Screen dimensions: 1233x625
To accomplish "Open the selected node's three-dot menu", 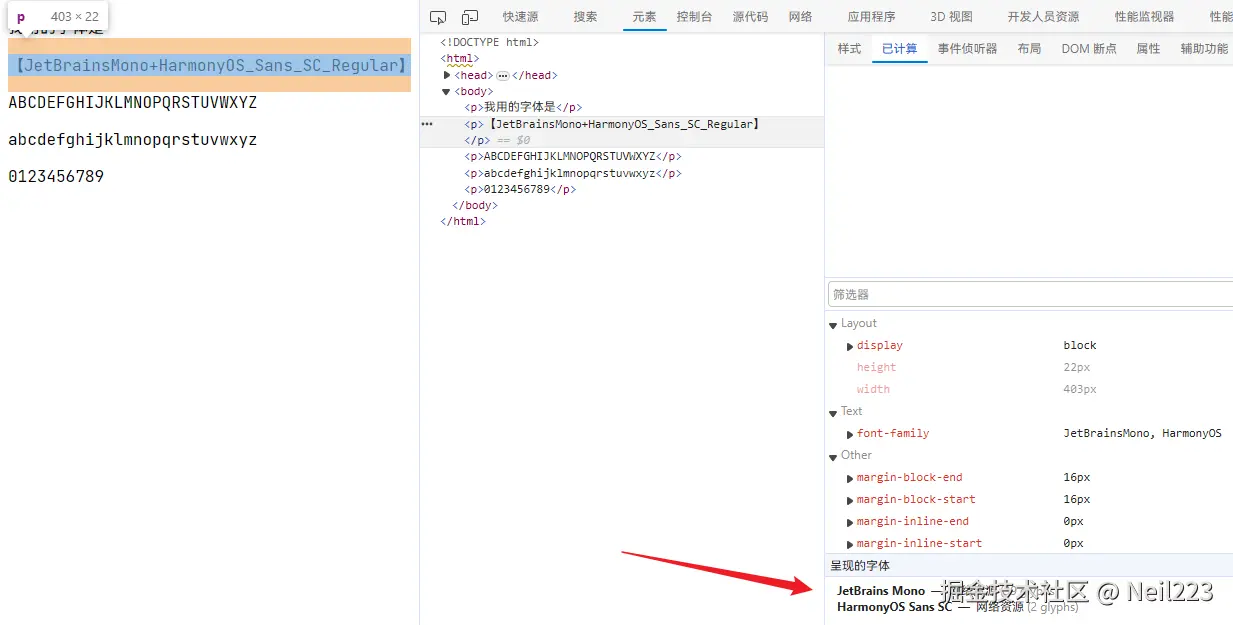I will pyautogui.click(x=427, y=124).
